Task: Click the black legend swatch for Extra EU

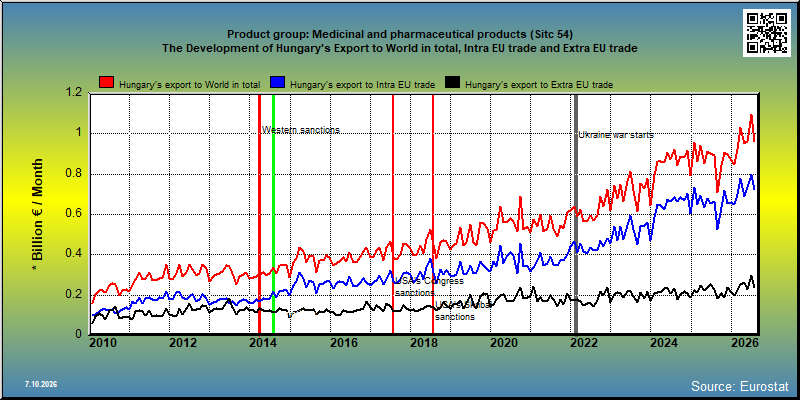Action: tap(453, 83)
